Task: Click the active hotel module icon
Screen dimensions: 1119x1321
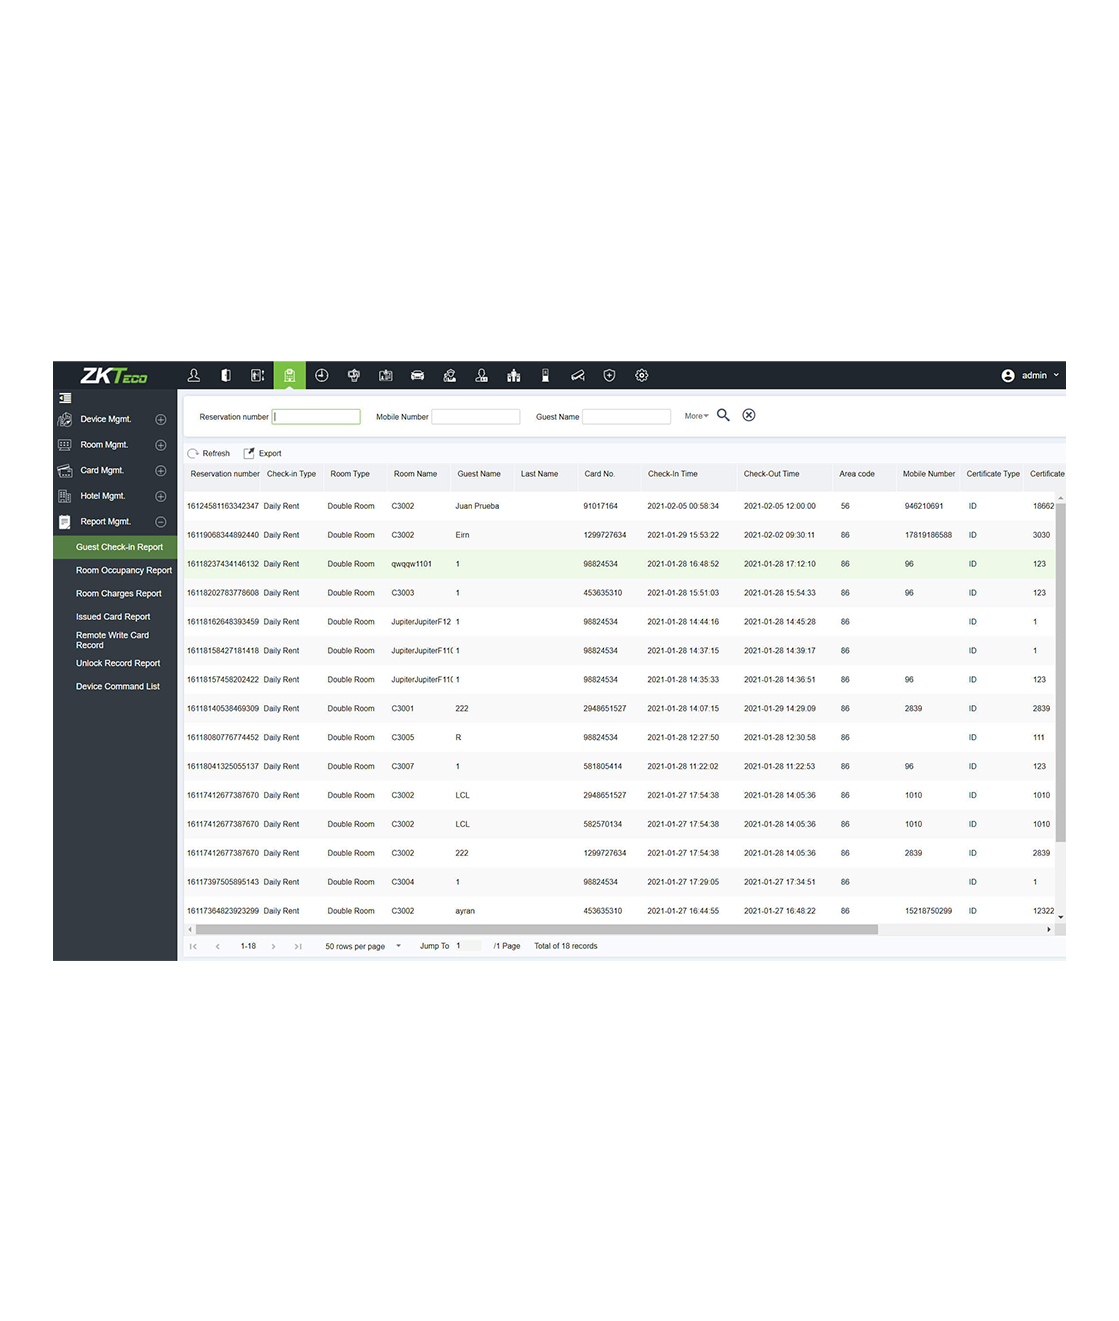Action: coord(289,375)
